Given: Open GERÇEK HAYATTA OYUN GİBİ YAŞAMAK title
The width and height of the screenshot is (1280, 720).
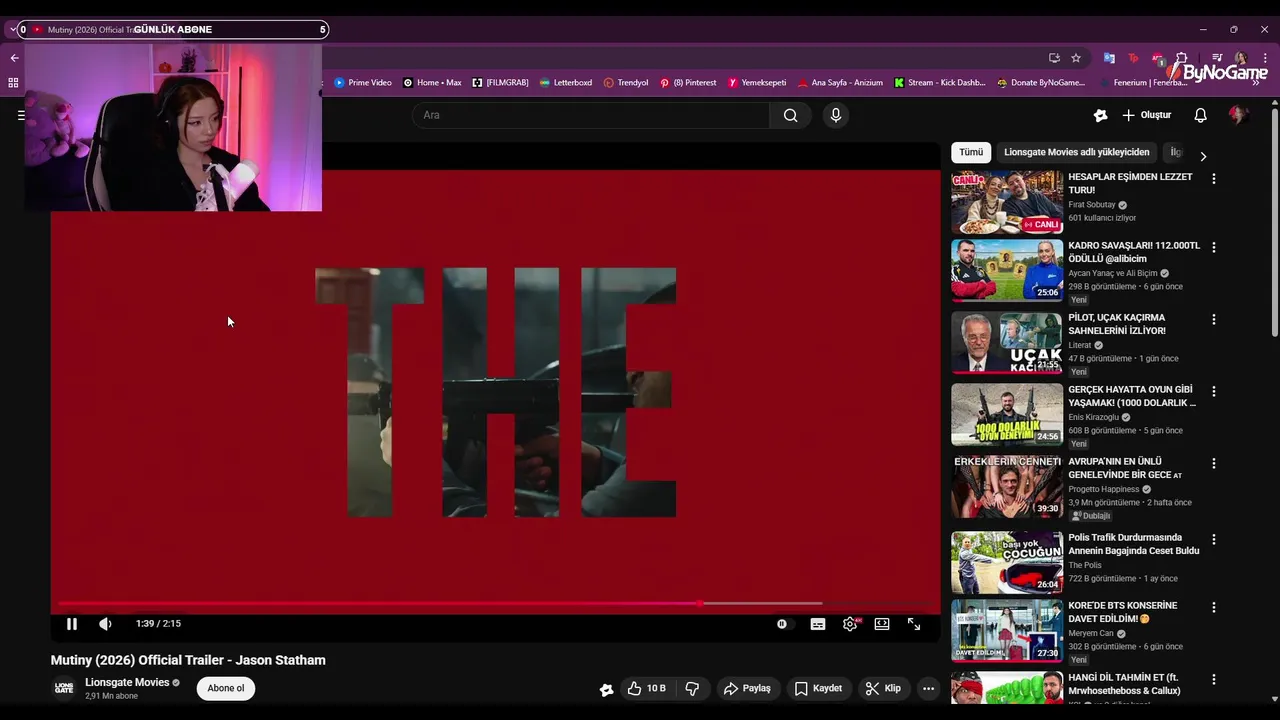Looking at the screenshot, I should [x=1132, y=396].
